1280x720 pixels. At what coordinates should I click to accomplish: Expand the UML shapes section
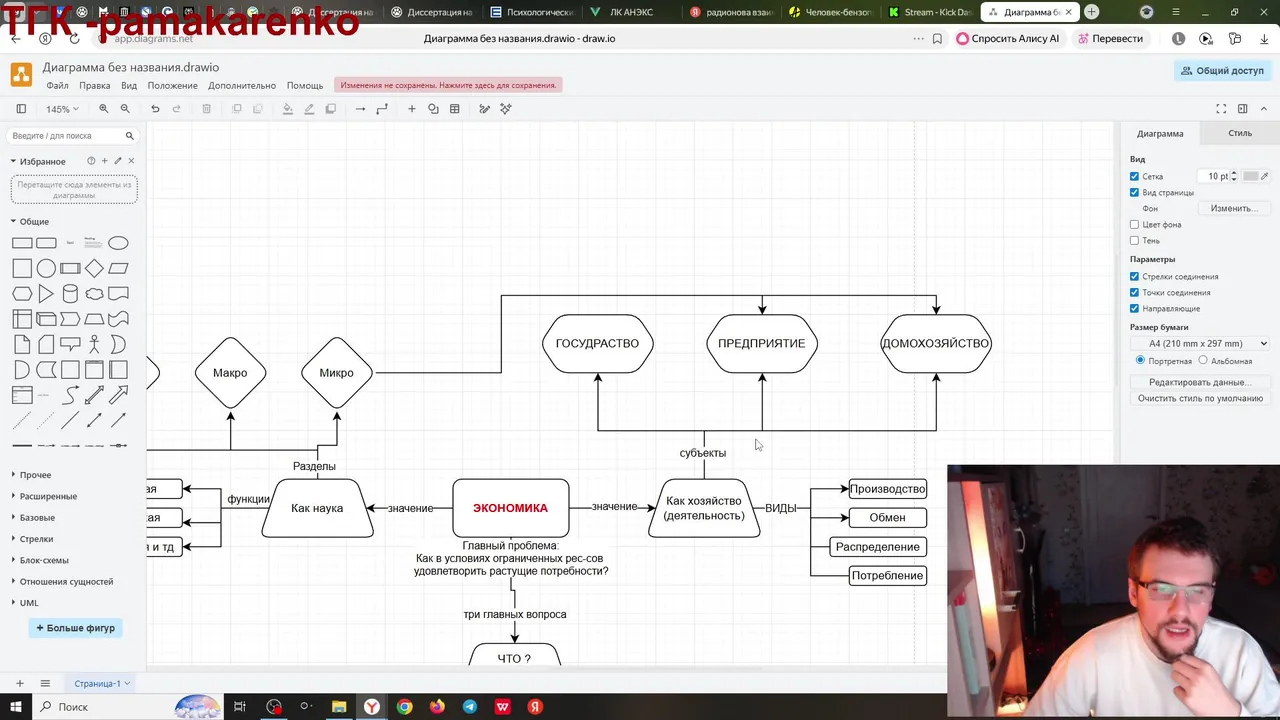pyautogui.click(x=28, y=603)
